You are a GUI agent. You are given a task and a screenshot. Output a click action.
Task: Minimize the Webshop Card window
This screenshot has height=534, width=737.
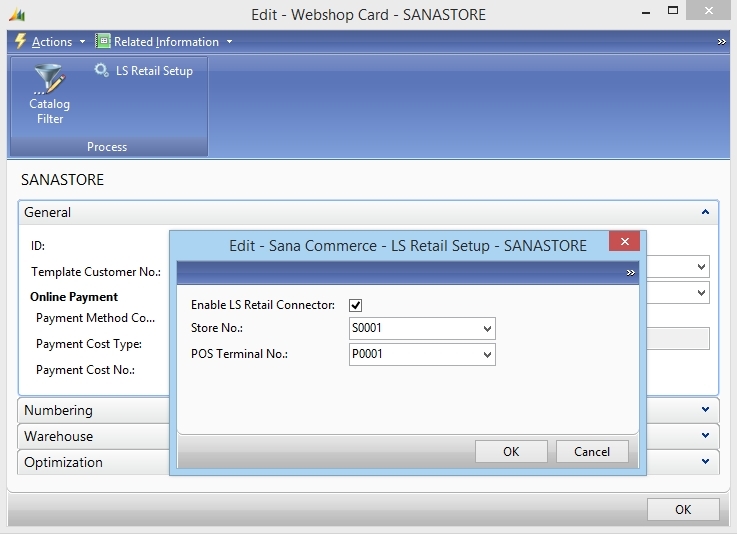[x=646, y=13]
